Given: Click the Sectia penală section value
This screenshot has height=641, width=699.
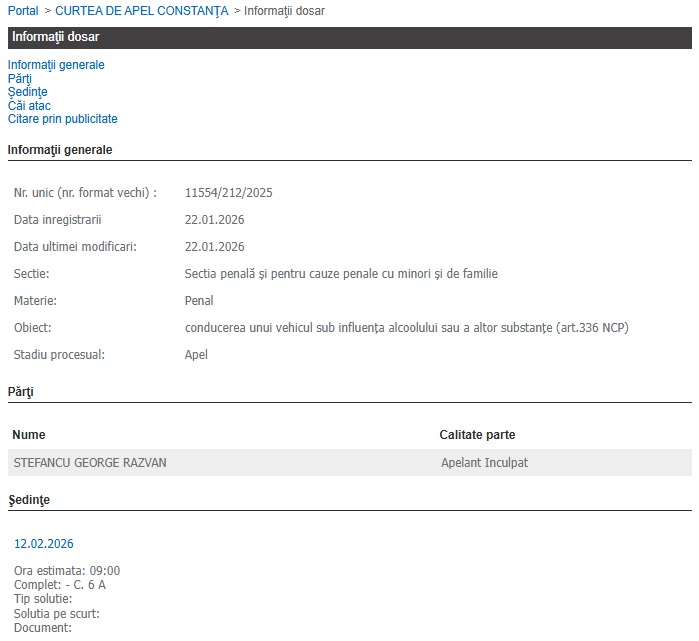Looking at the screenshot, I should (x=341, y=274).
